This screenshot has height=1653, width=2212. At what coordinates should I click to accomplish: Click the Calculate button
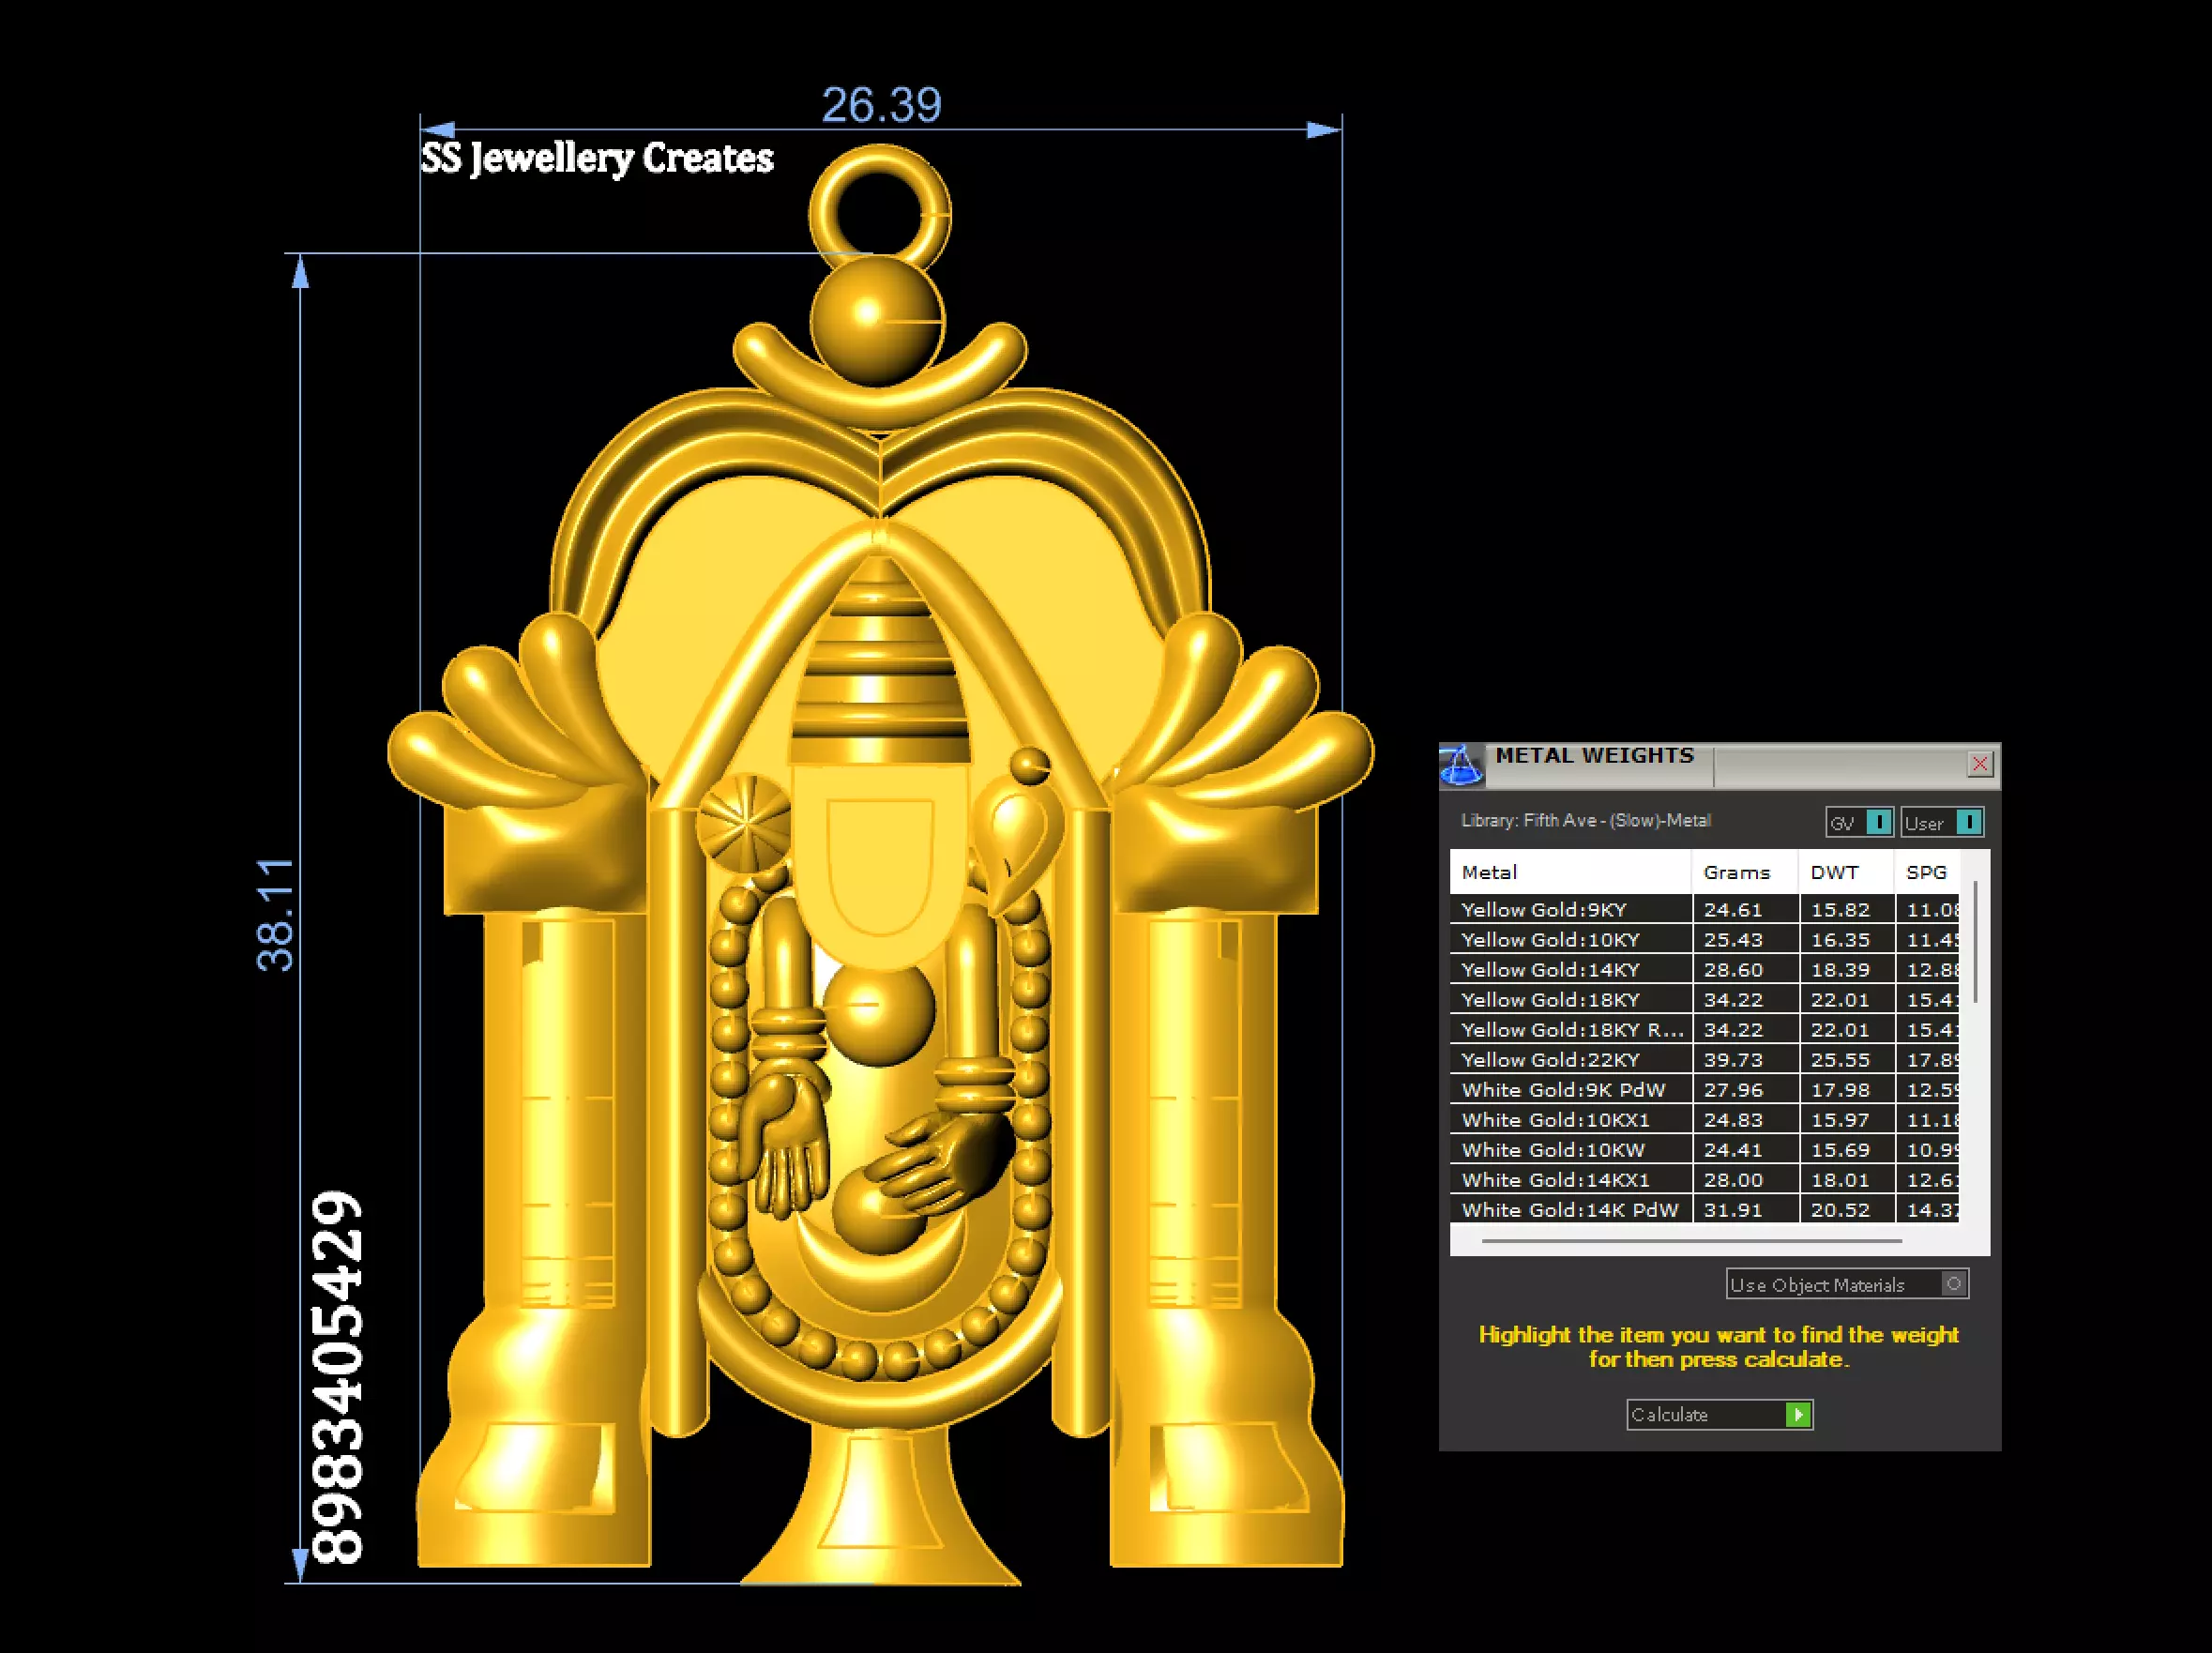point(1720,1415)
